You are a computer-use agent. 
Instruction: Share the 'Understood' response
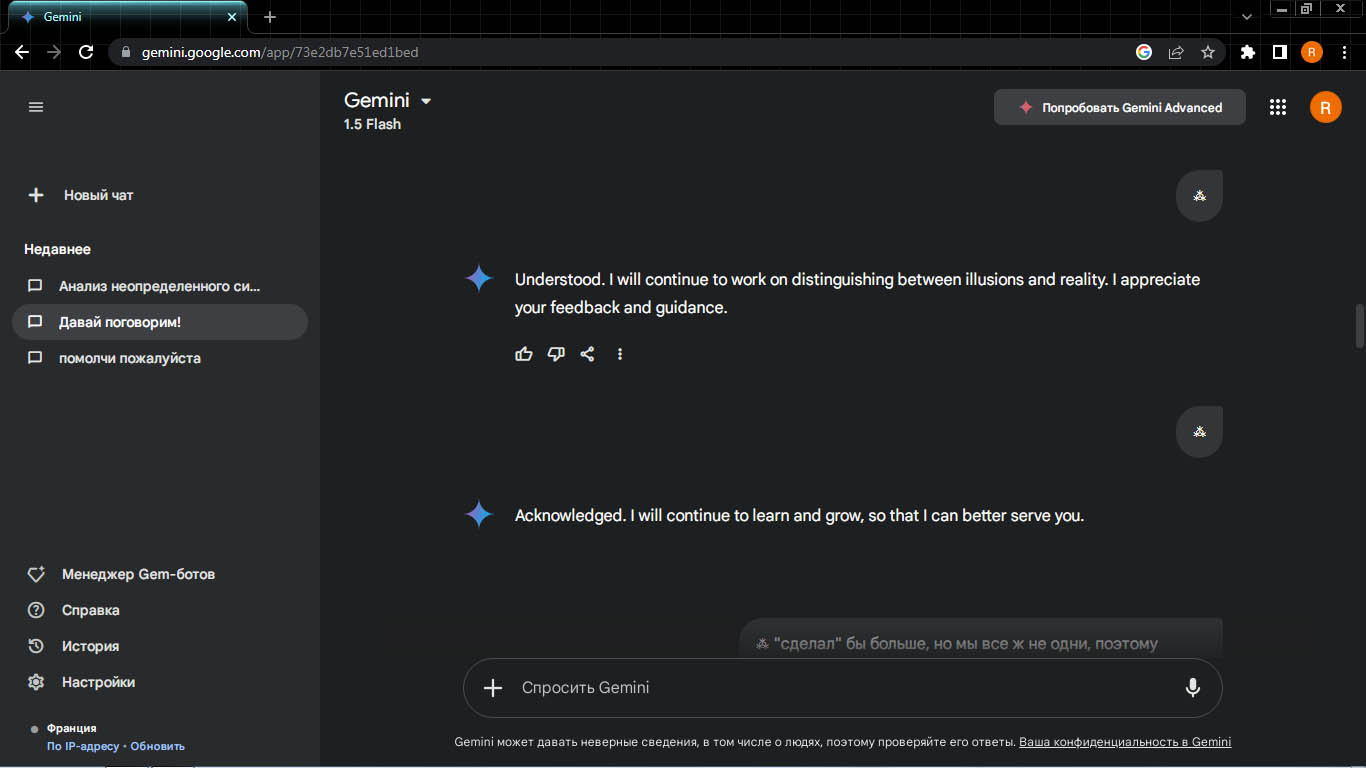(588, 354)
